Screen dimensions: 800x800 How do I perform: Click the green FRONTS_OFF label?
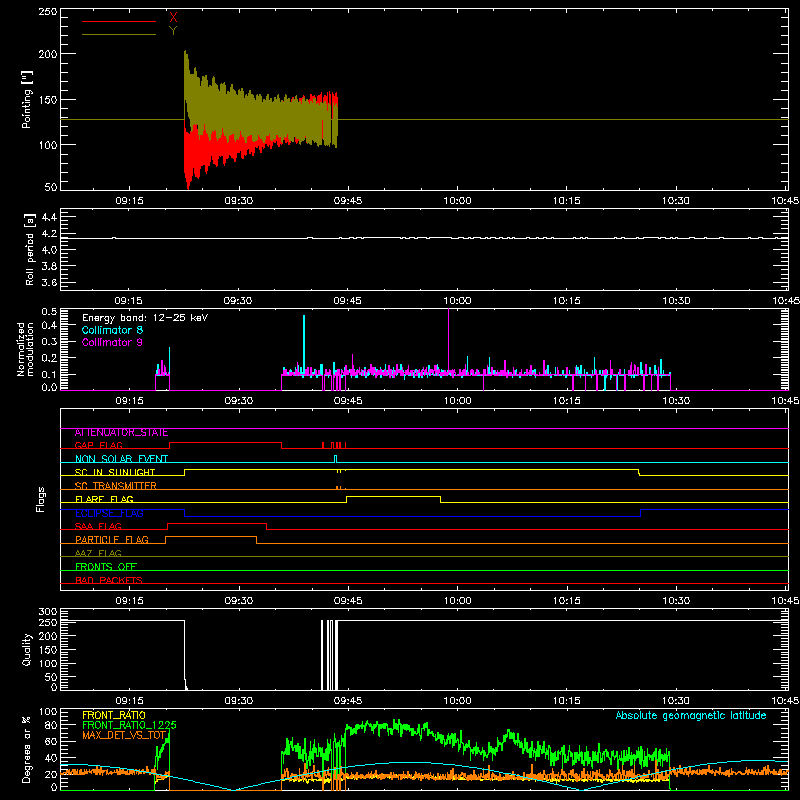click(106, 567)
